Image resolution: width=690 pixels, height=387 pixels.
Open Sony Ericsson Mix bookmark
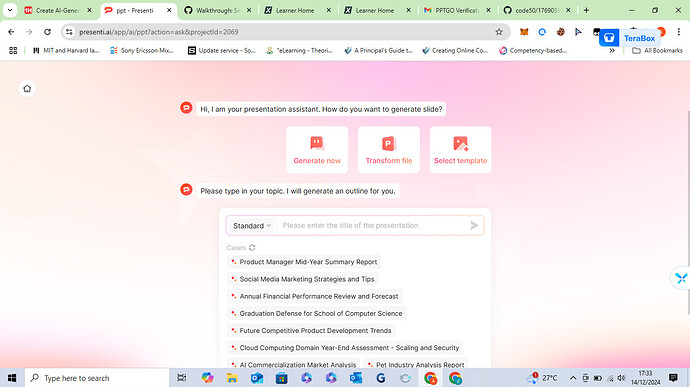(x=142, y=51)
